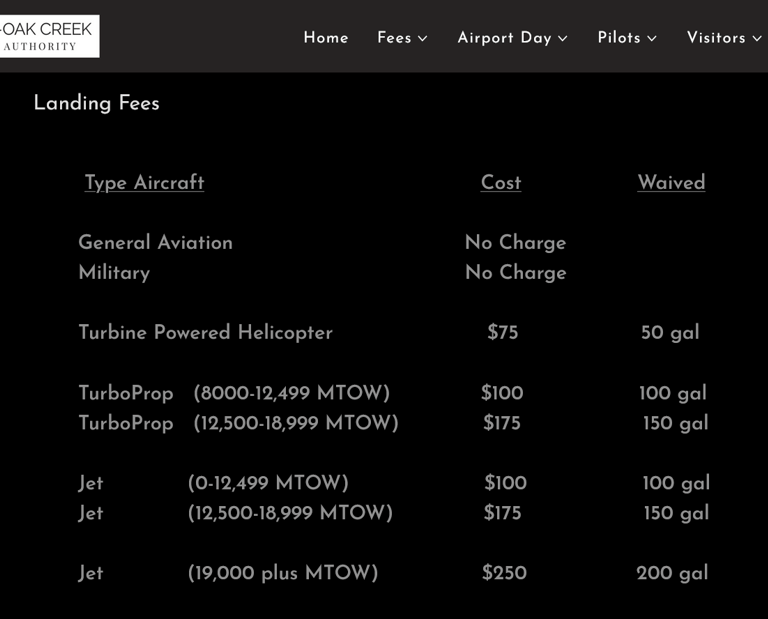Click the Military aircraft row label

(x=114, y=272)
